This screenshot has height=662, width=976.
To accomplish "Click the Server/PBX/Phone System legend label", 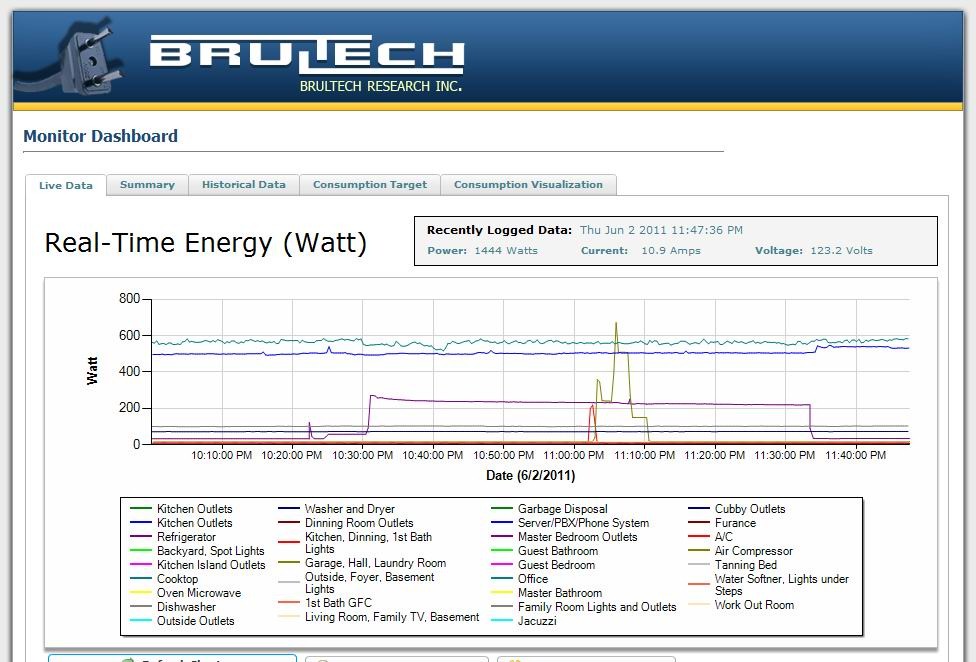I will click(583, 523).
